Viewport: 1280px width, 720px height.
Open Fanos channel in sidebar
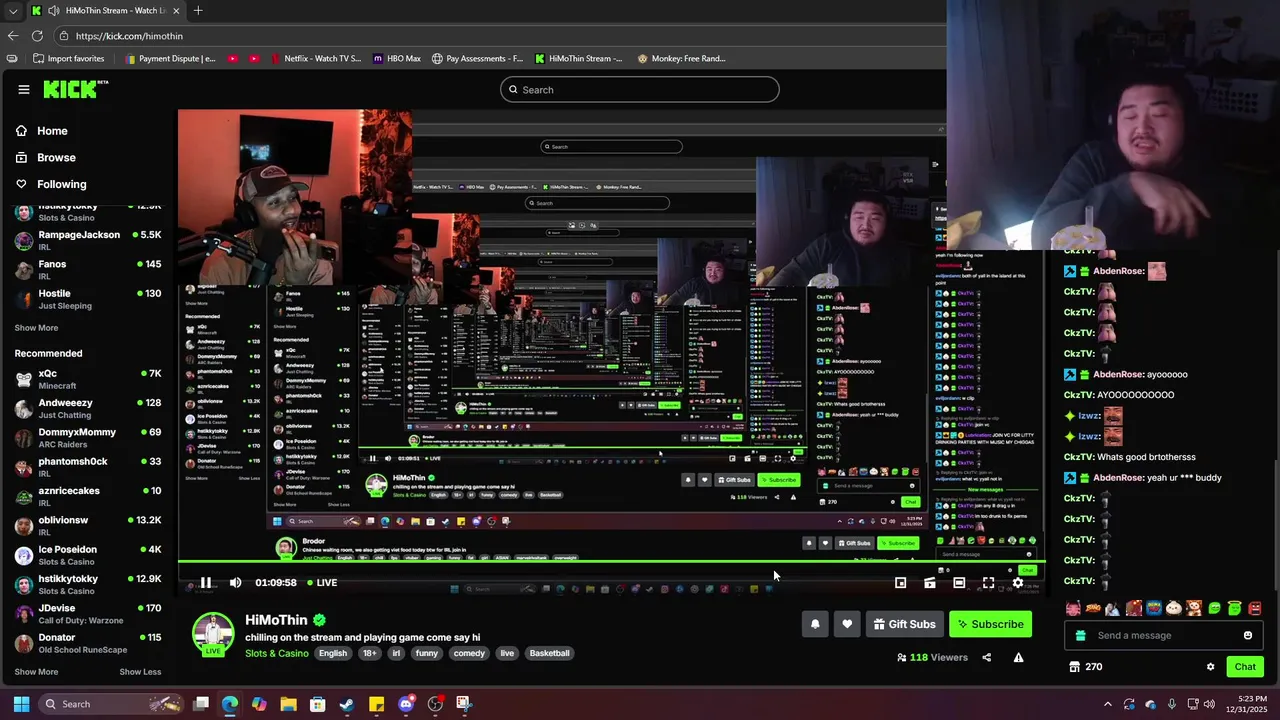click(x=88, y=270)
